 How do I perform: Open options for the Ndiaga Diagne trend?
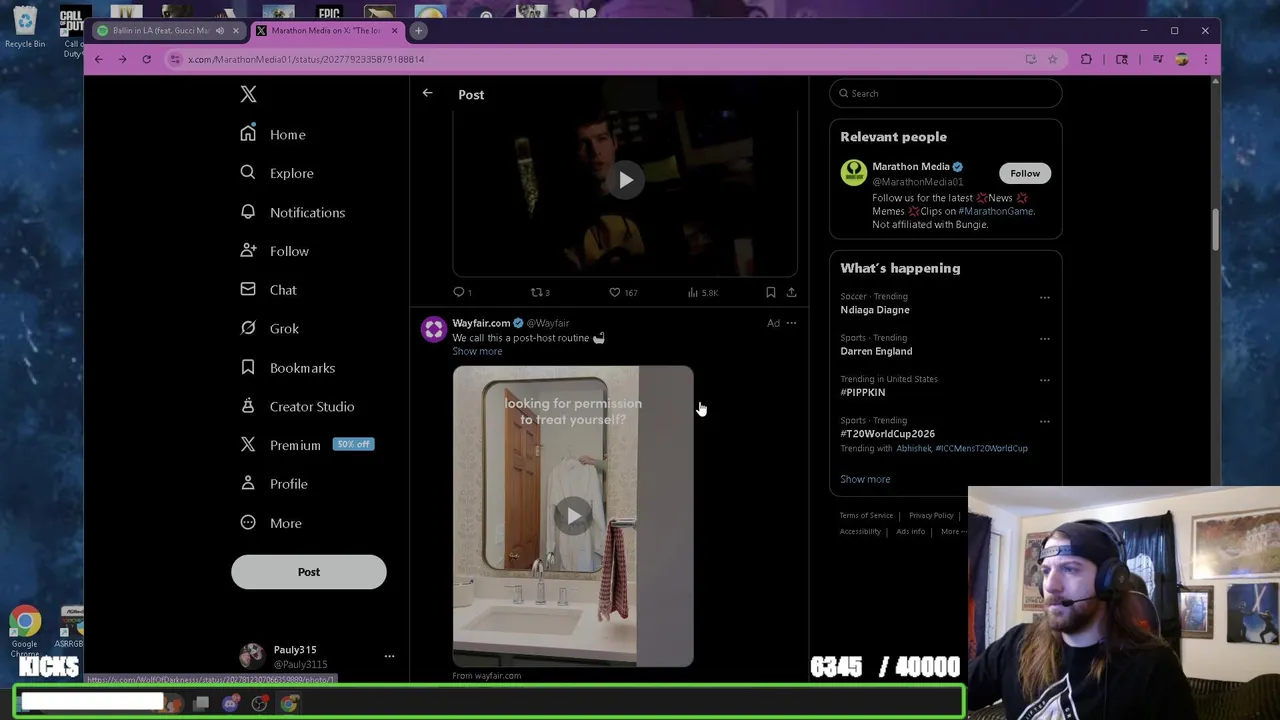(1044, 297)
